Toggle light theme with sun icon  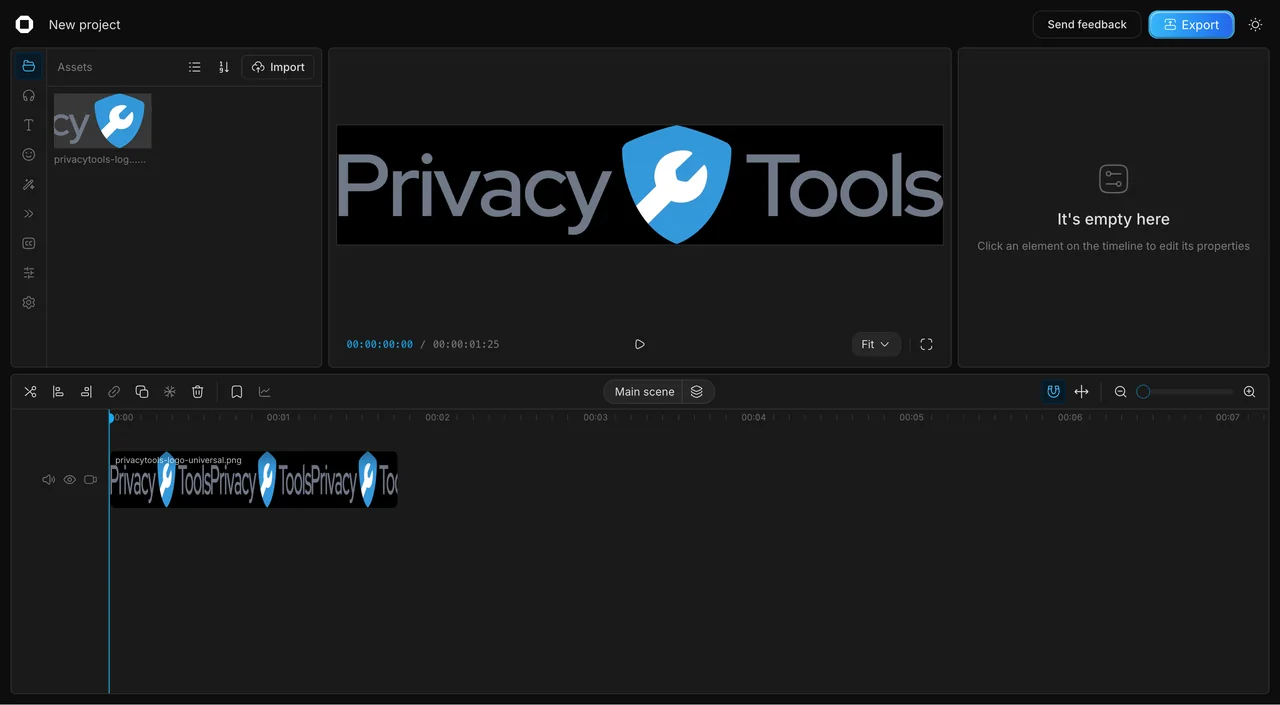pos(1256,25)
